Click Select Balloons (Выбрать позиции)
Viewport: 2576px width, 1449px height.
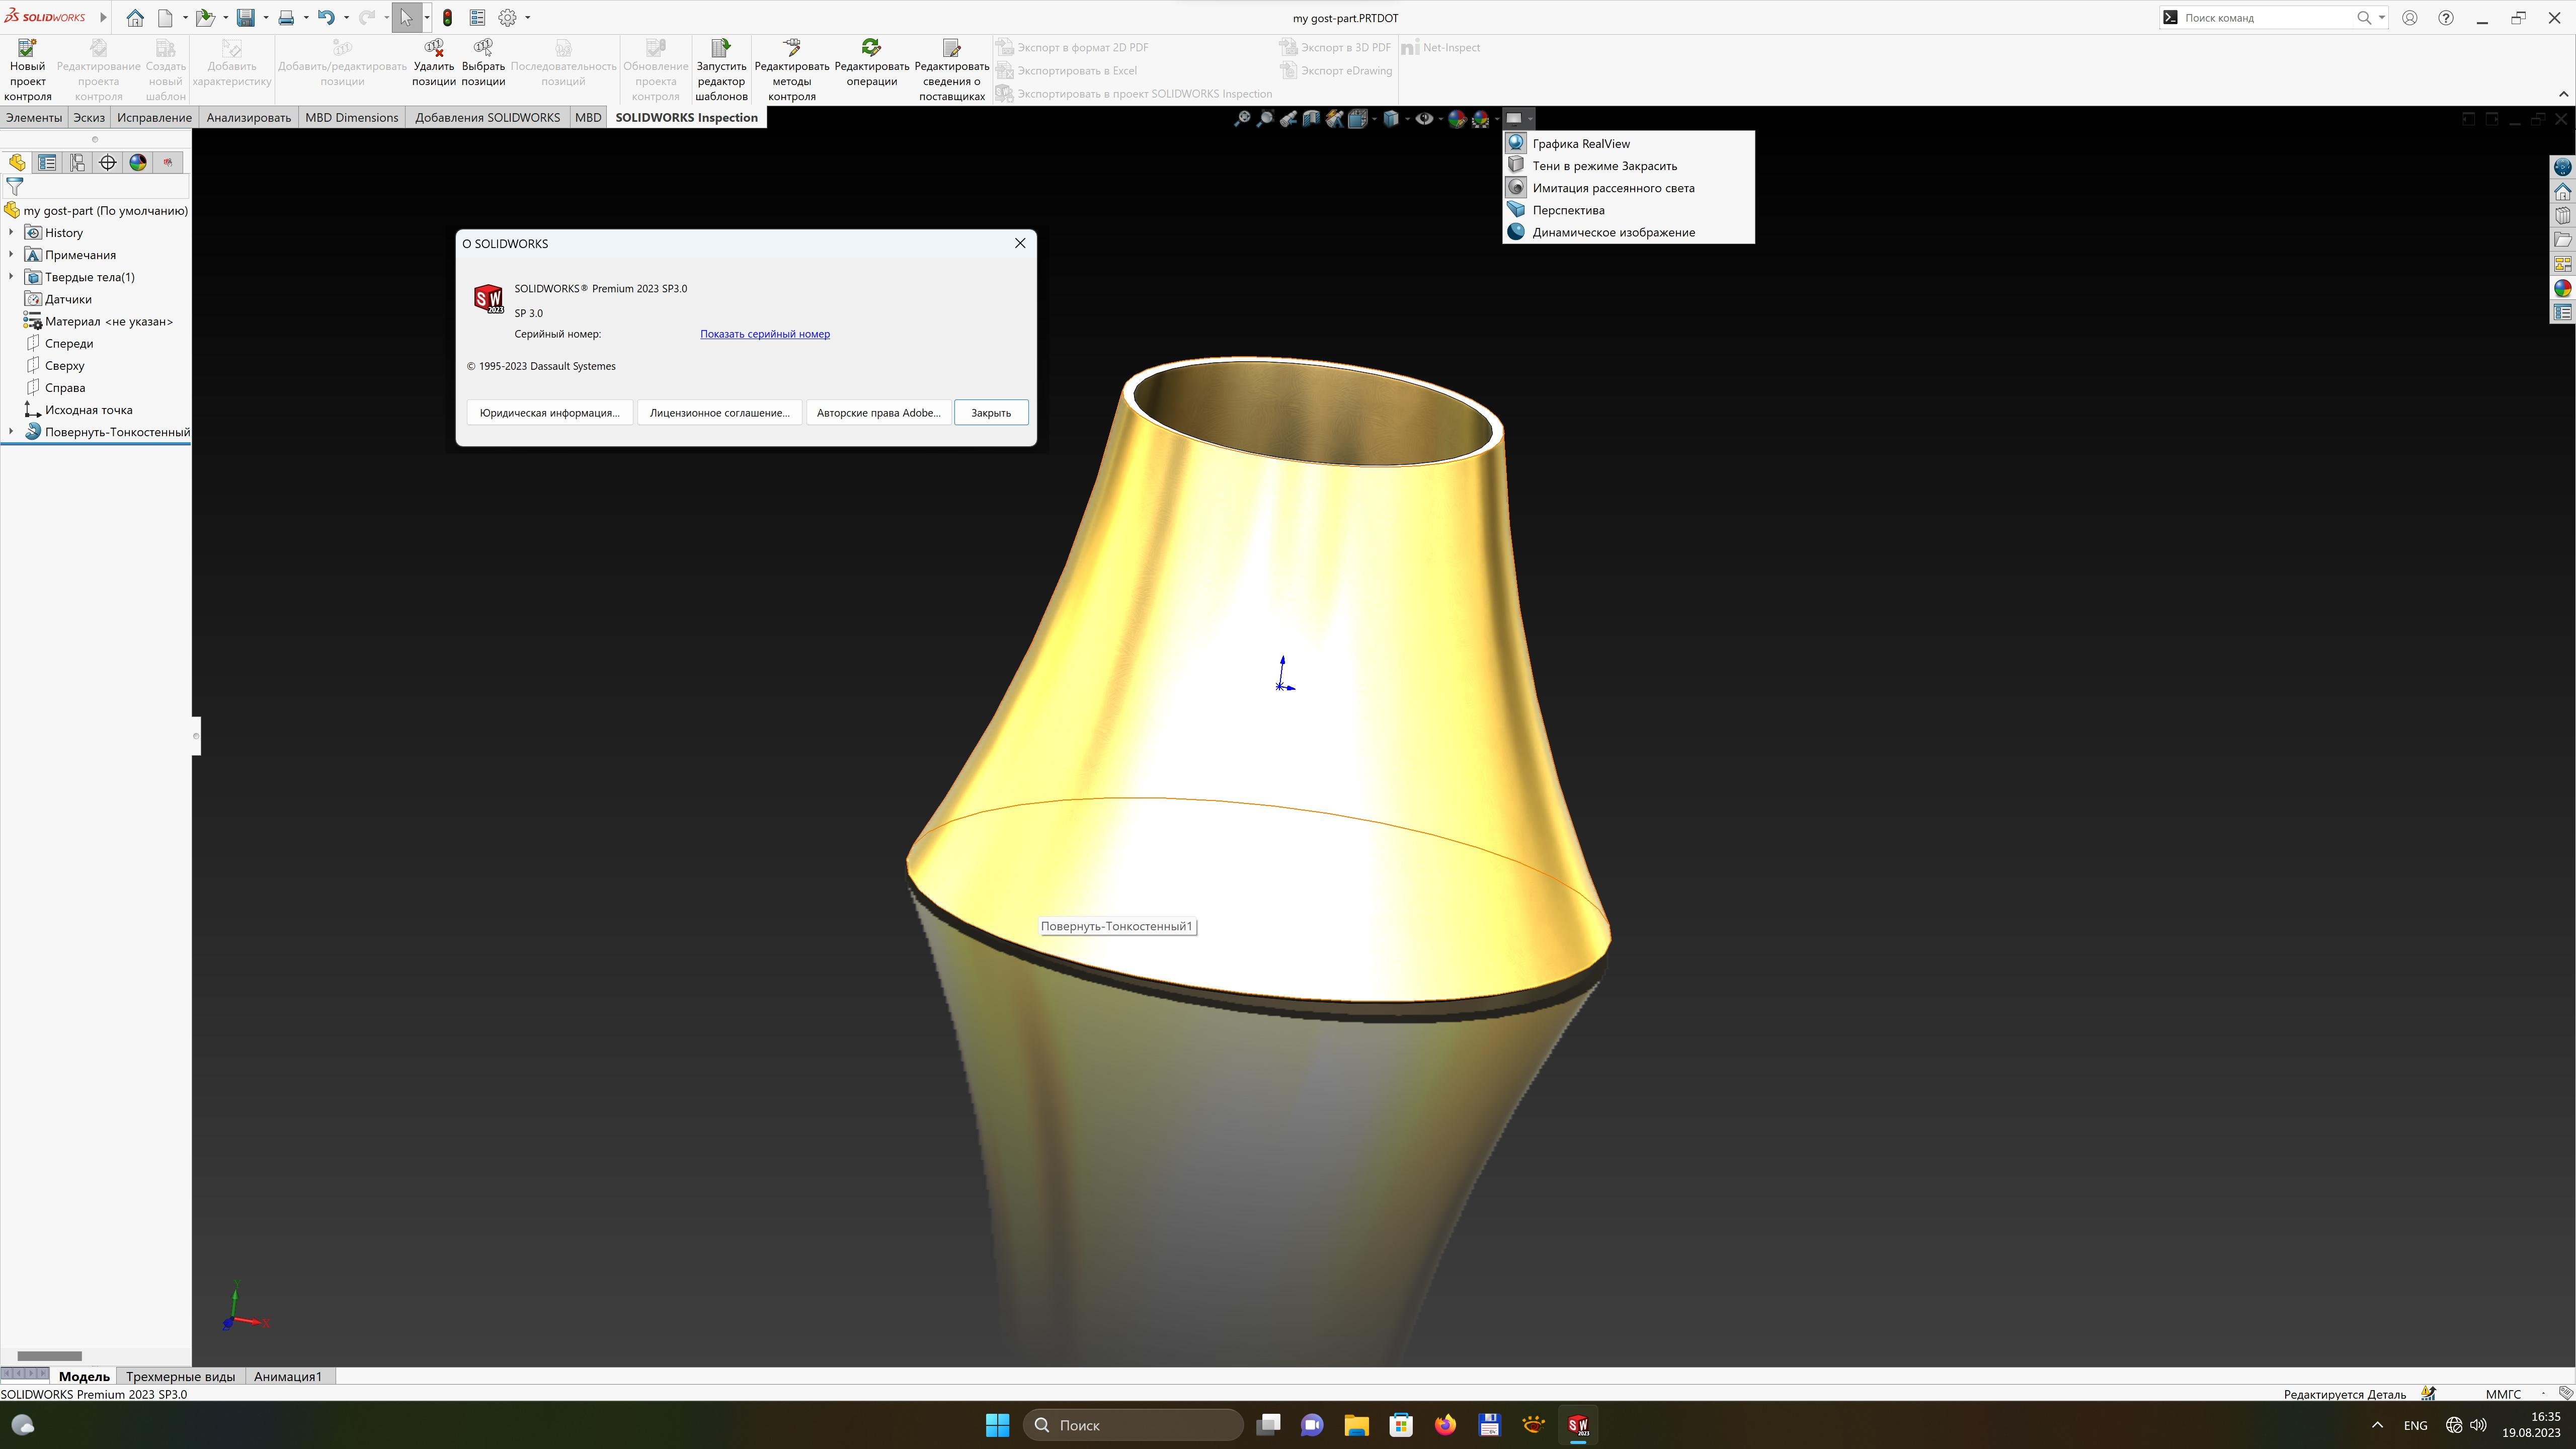tap(483, 63)
